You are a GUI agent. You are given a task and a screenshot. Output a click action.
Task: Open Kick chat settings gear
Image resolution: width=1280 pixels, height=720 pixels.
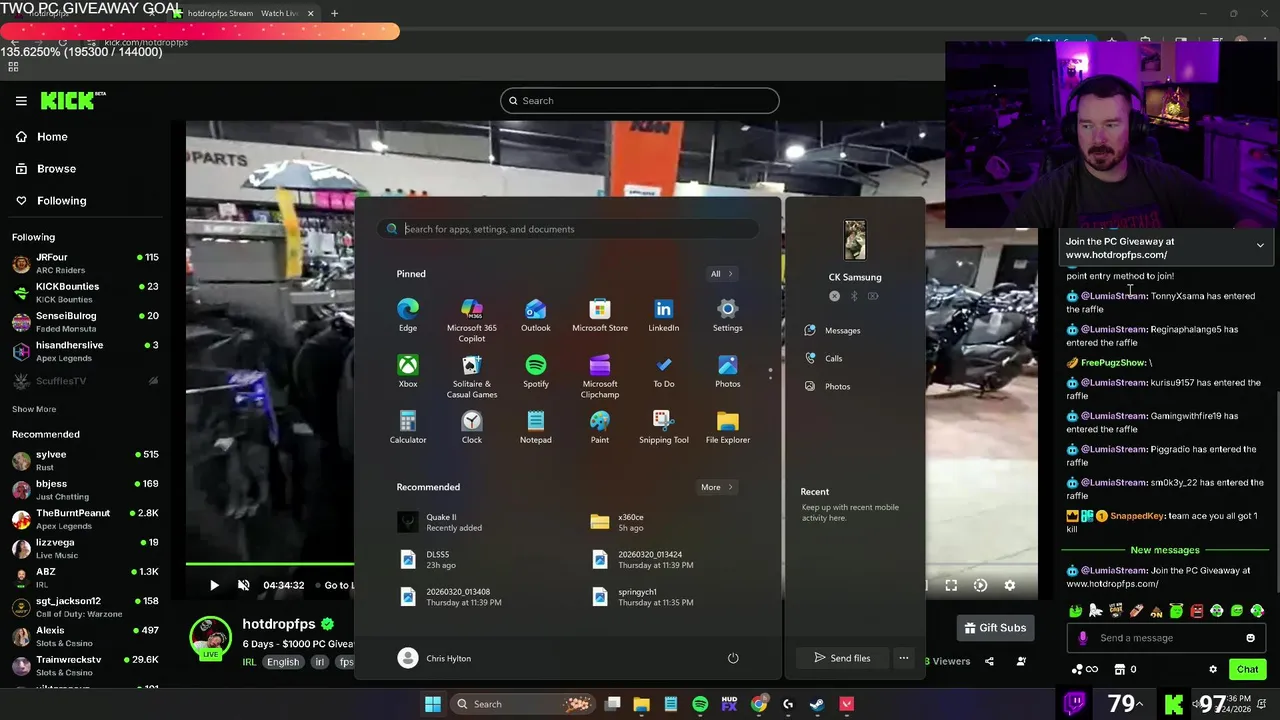coord(1213,669)
